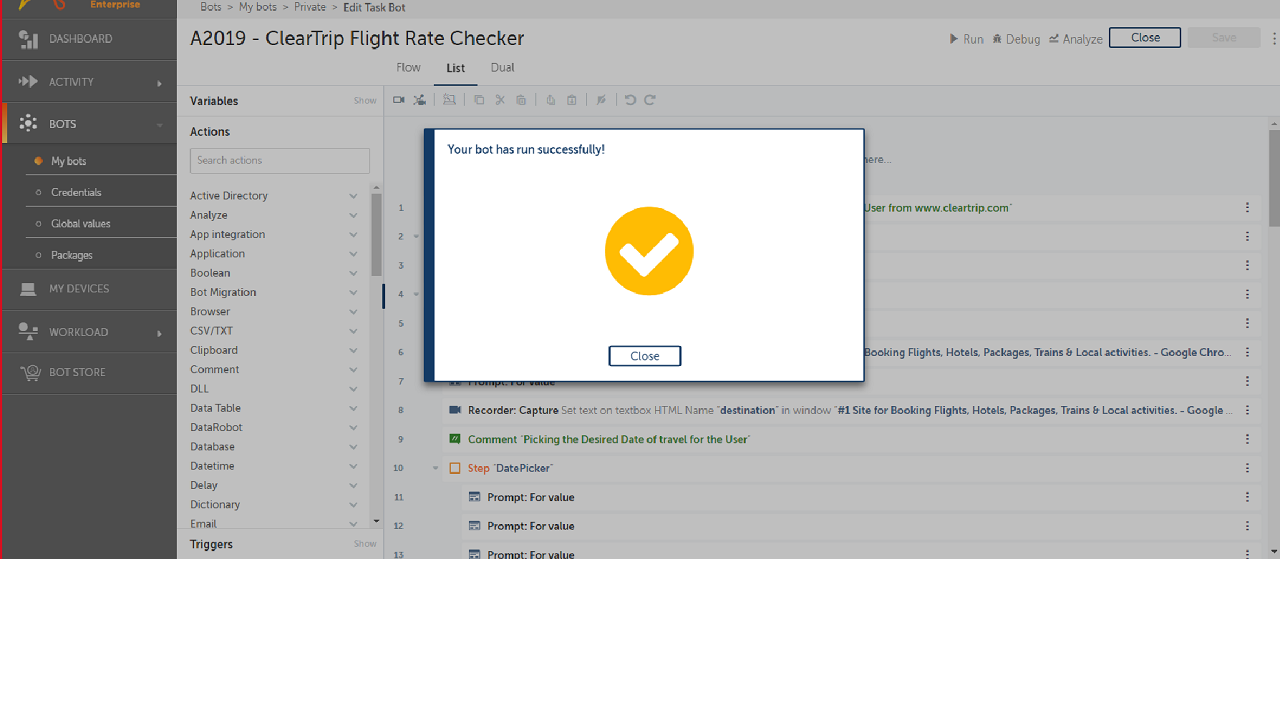Image resolution: width=1280 pixels, height=720 pixels.
Task: Click the paste icon beside the scissors
Action: coord(521,100)
